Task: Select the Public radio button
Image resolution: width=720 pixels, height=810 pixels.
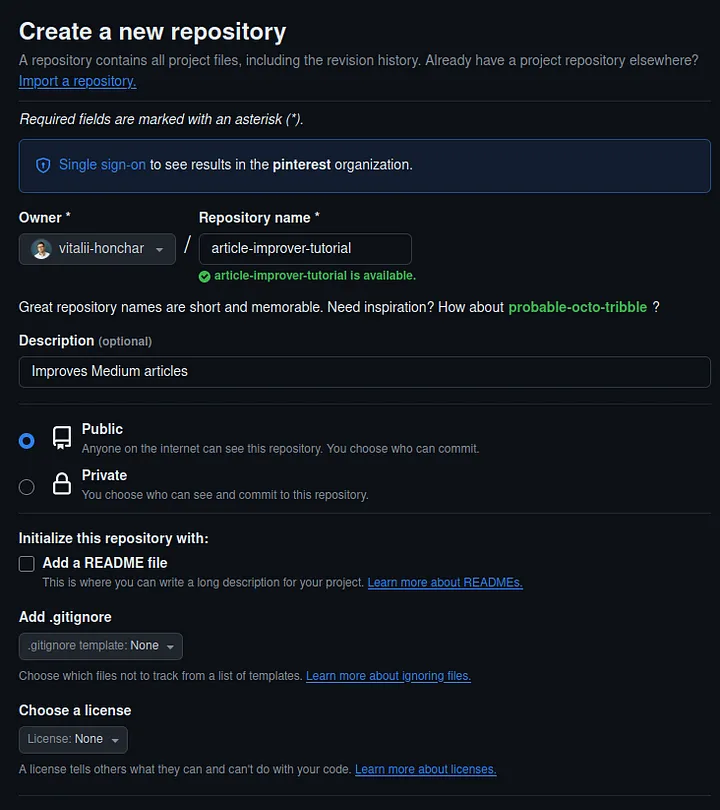Action: coord(27,440)
